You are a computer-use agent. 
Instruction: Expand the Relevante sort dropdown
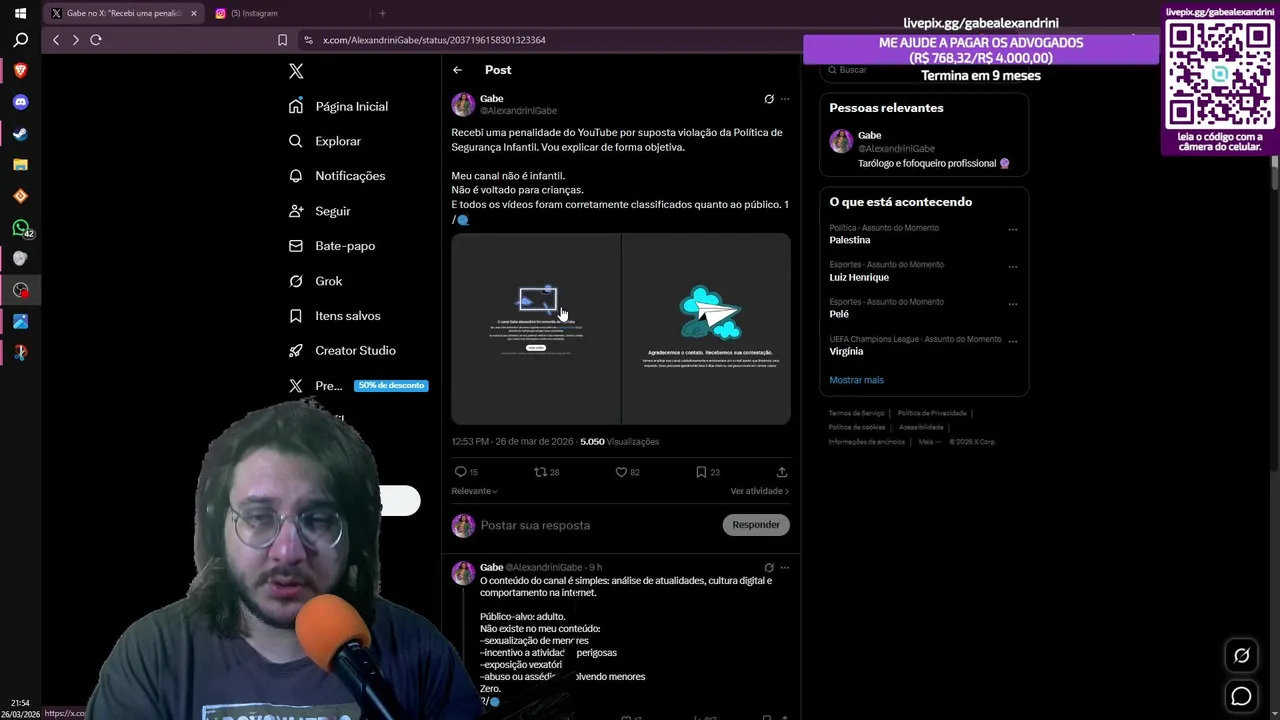coord(474,491)
